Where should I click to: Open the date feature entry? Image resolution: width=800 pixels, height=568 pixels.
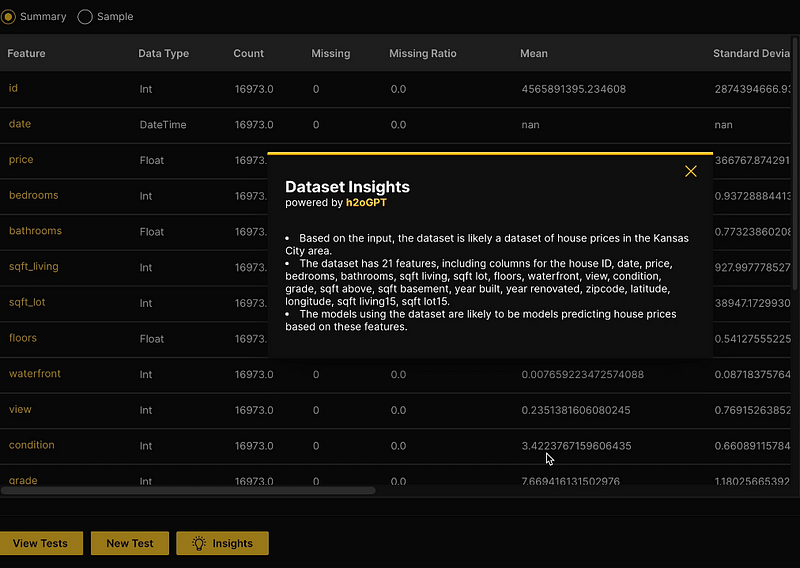pyautogui.click(x=20, y=124)
